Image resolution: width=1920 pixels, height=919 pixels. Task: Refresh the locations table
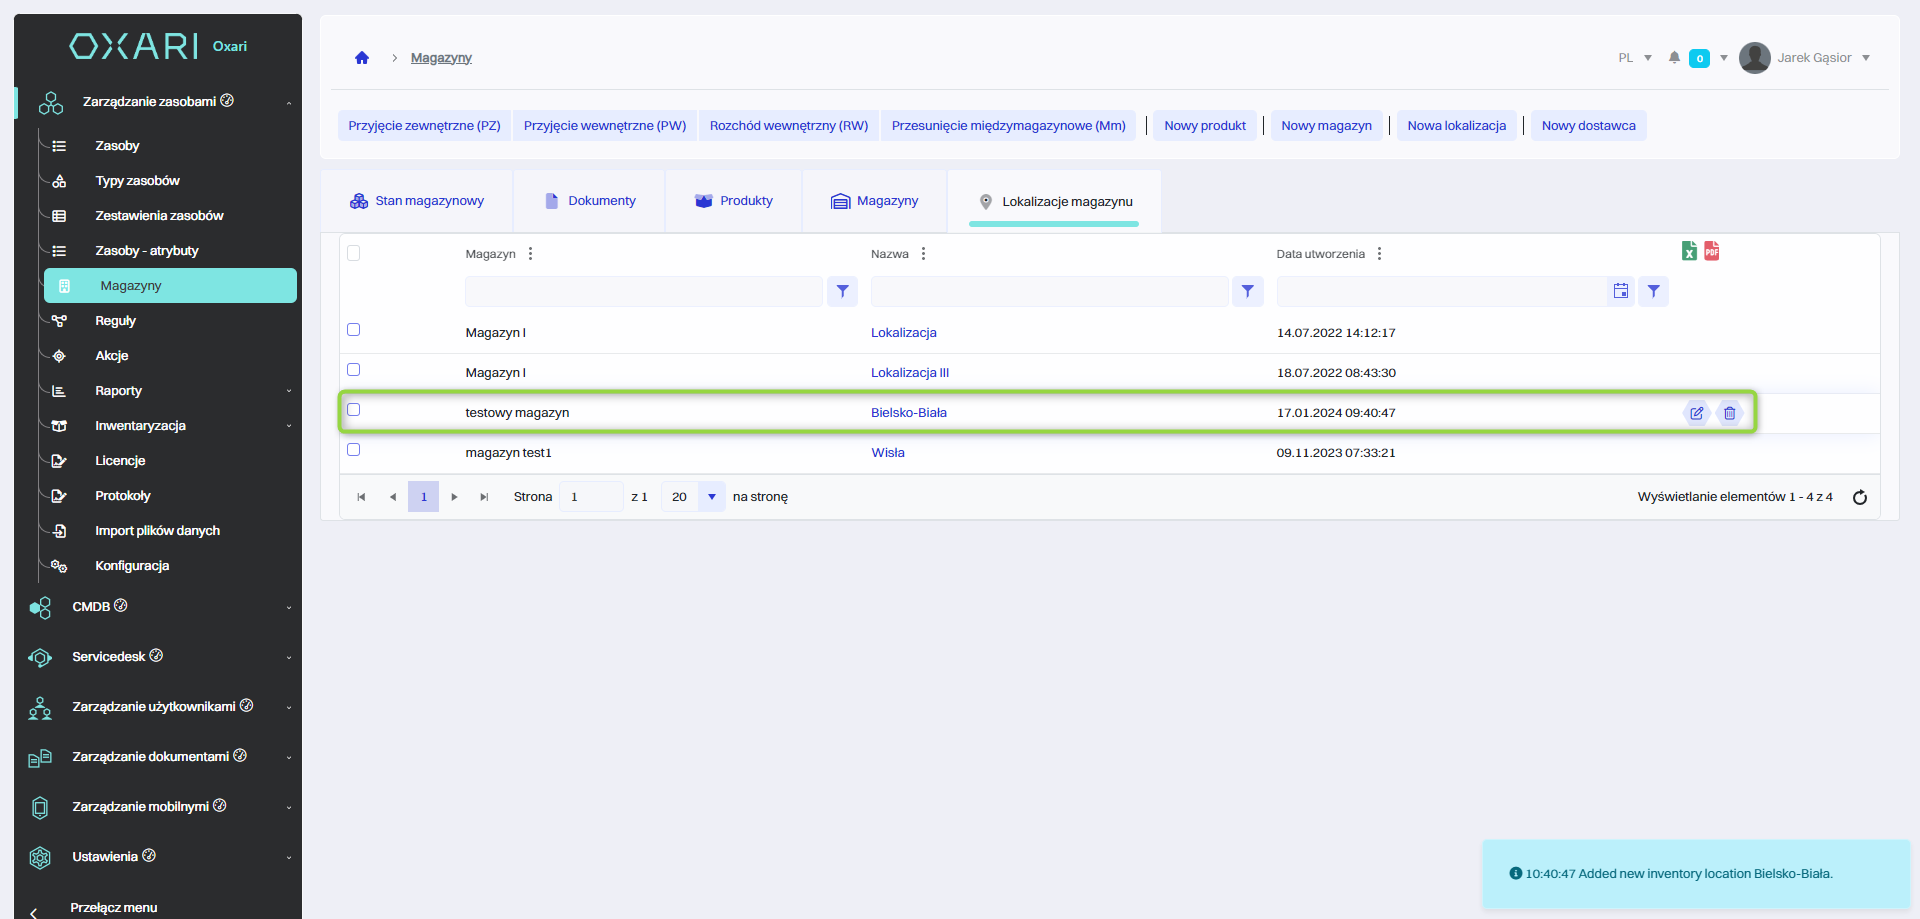click(x=1860, y=497)
